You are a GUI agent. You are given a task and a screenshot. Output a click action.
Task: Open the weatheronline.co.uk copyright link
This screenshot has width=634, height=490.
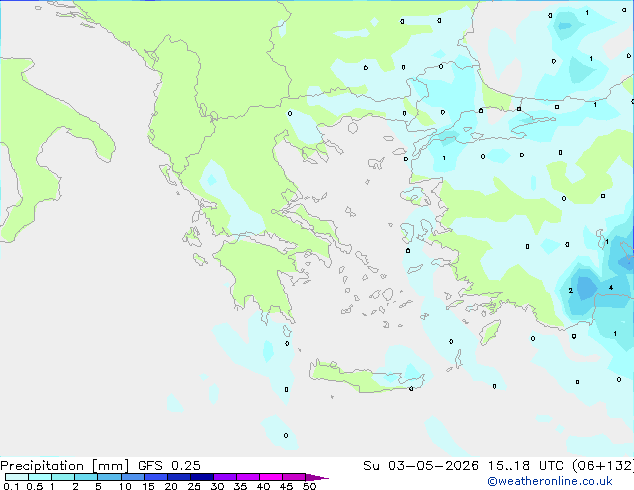click(549, 481)
